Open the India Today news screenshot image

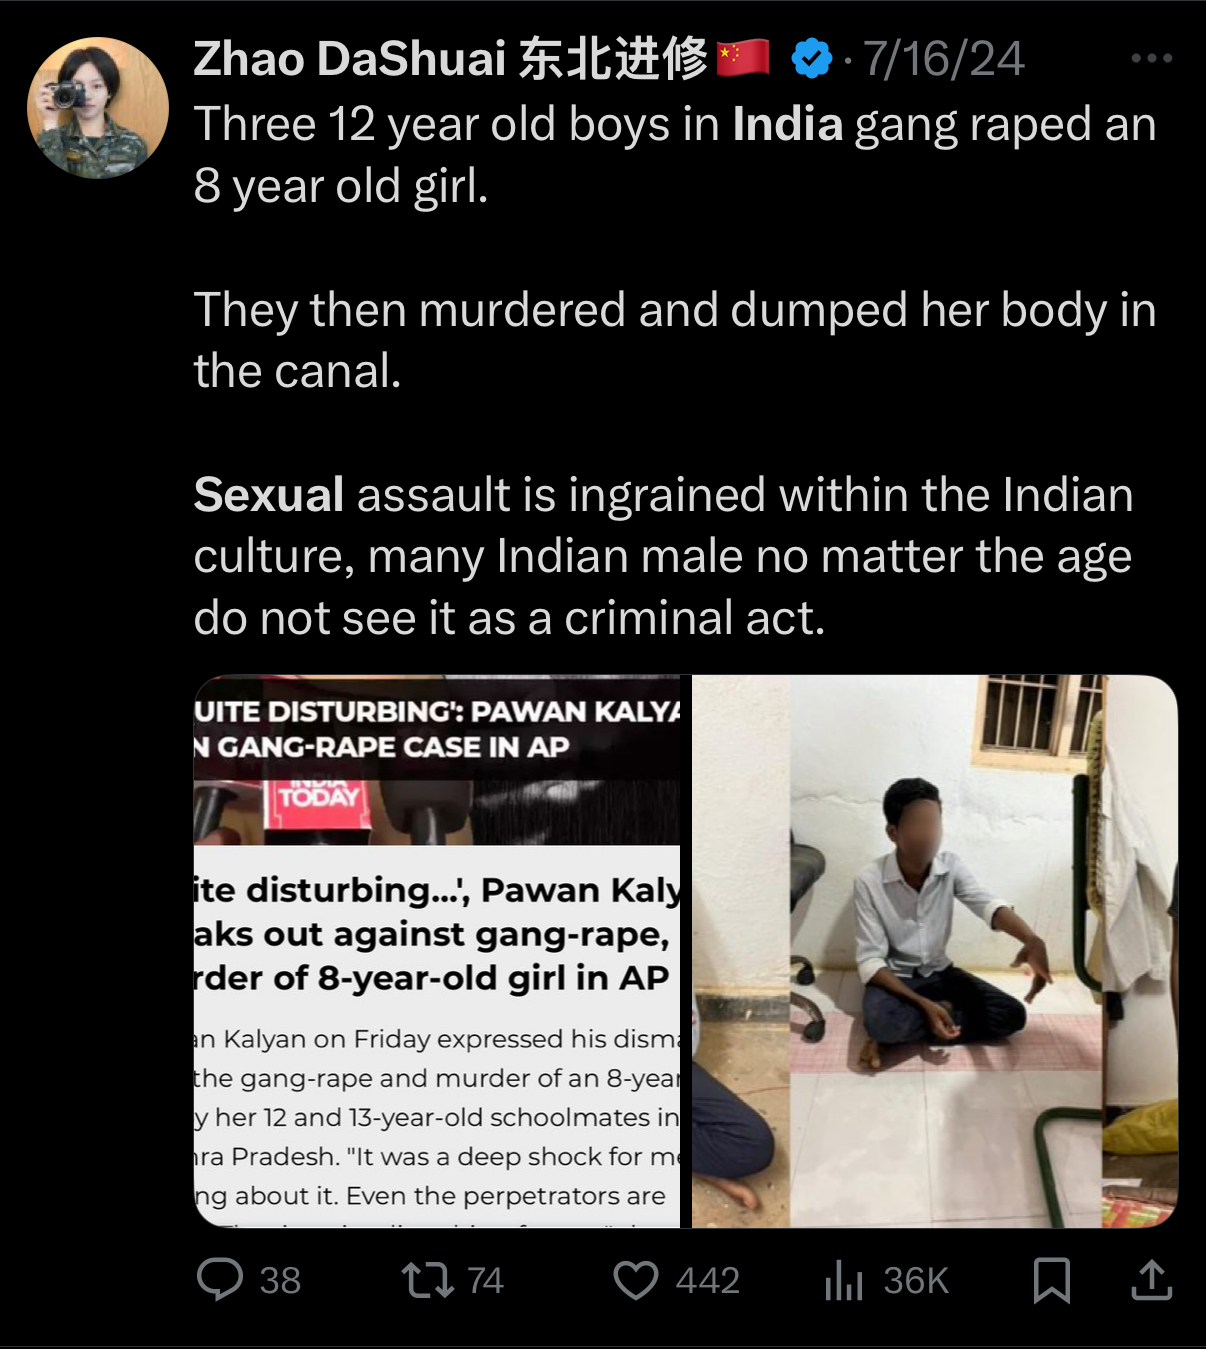click(437, 951)
